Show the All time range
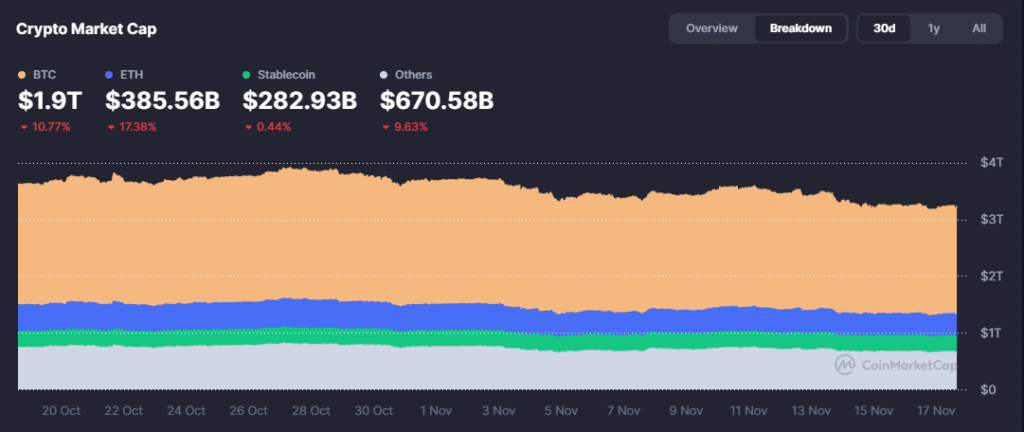The image size is (1024, 432). [979, 28]
